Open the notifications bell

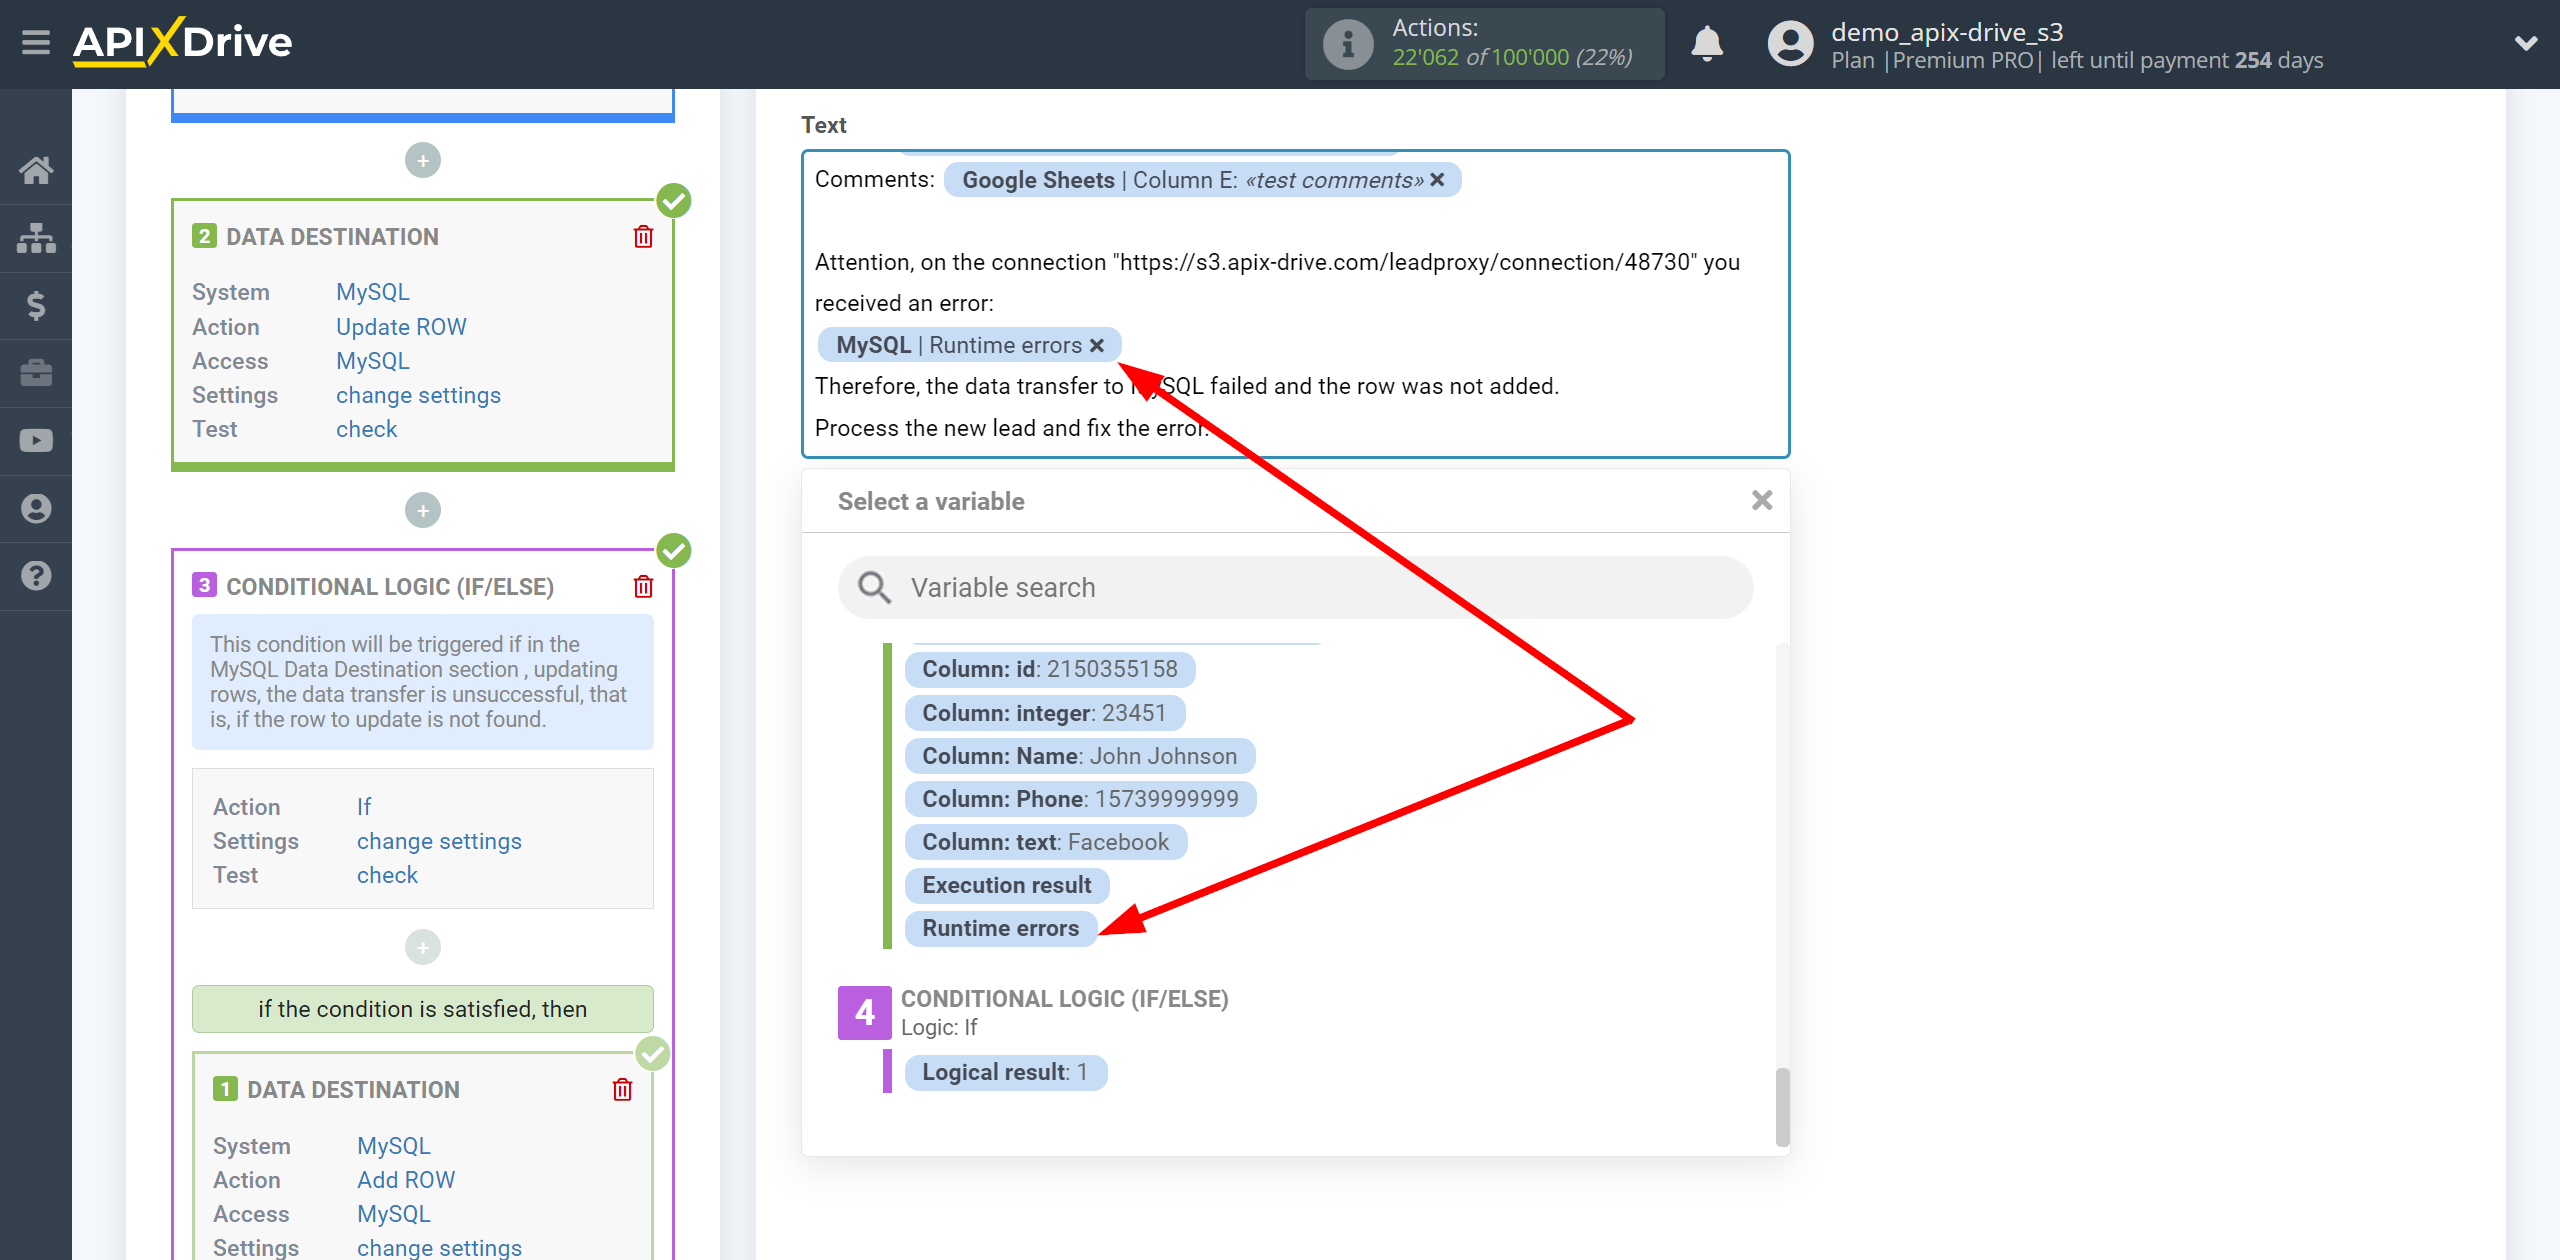point(1707,44)
